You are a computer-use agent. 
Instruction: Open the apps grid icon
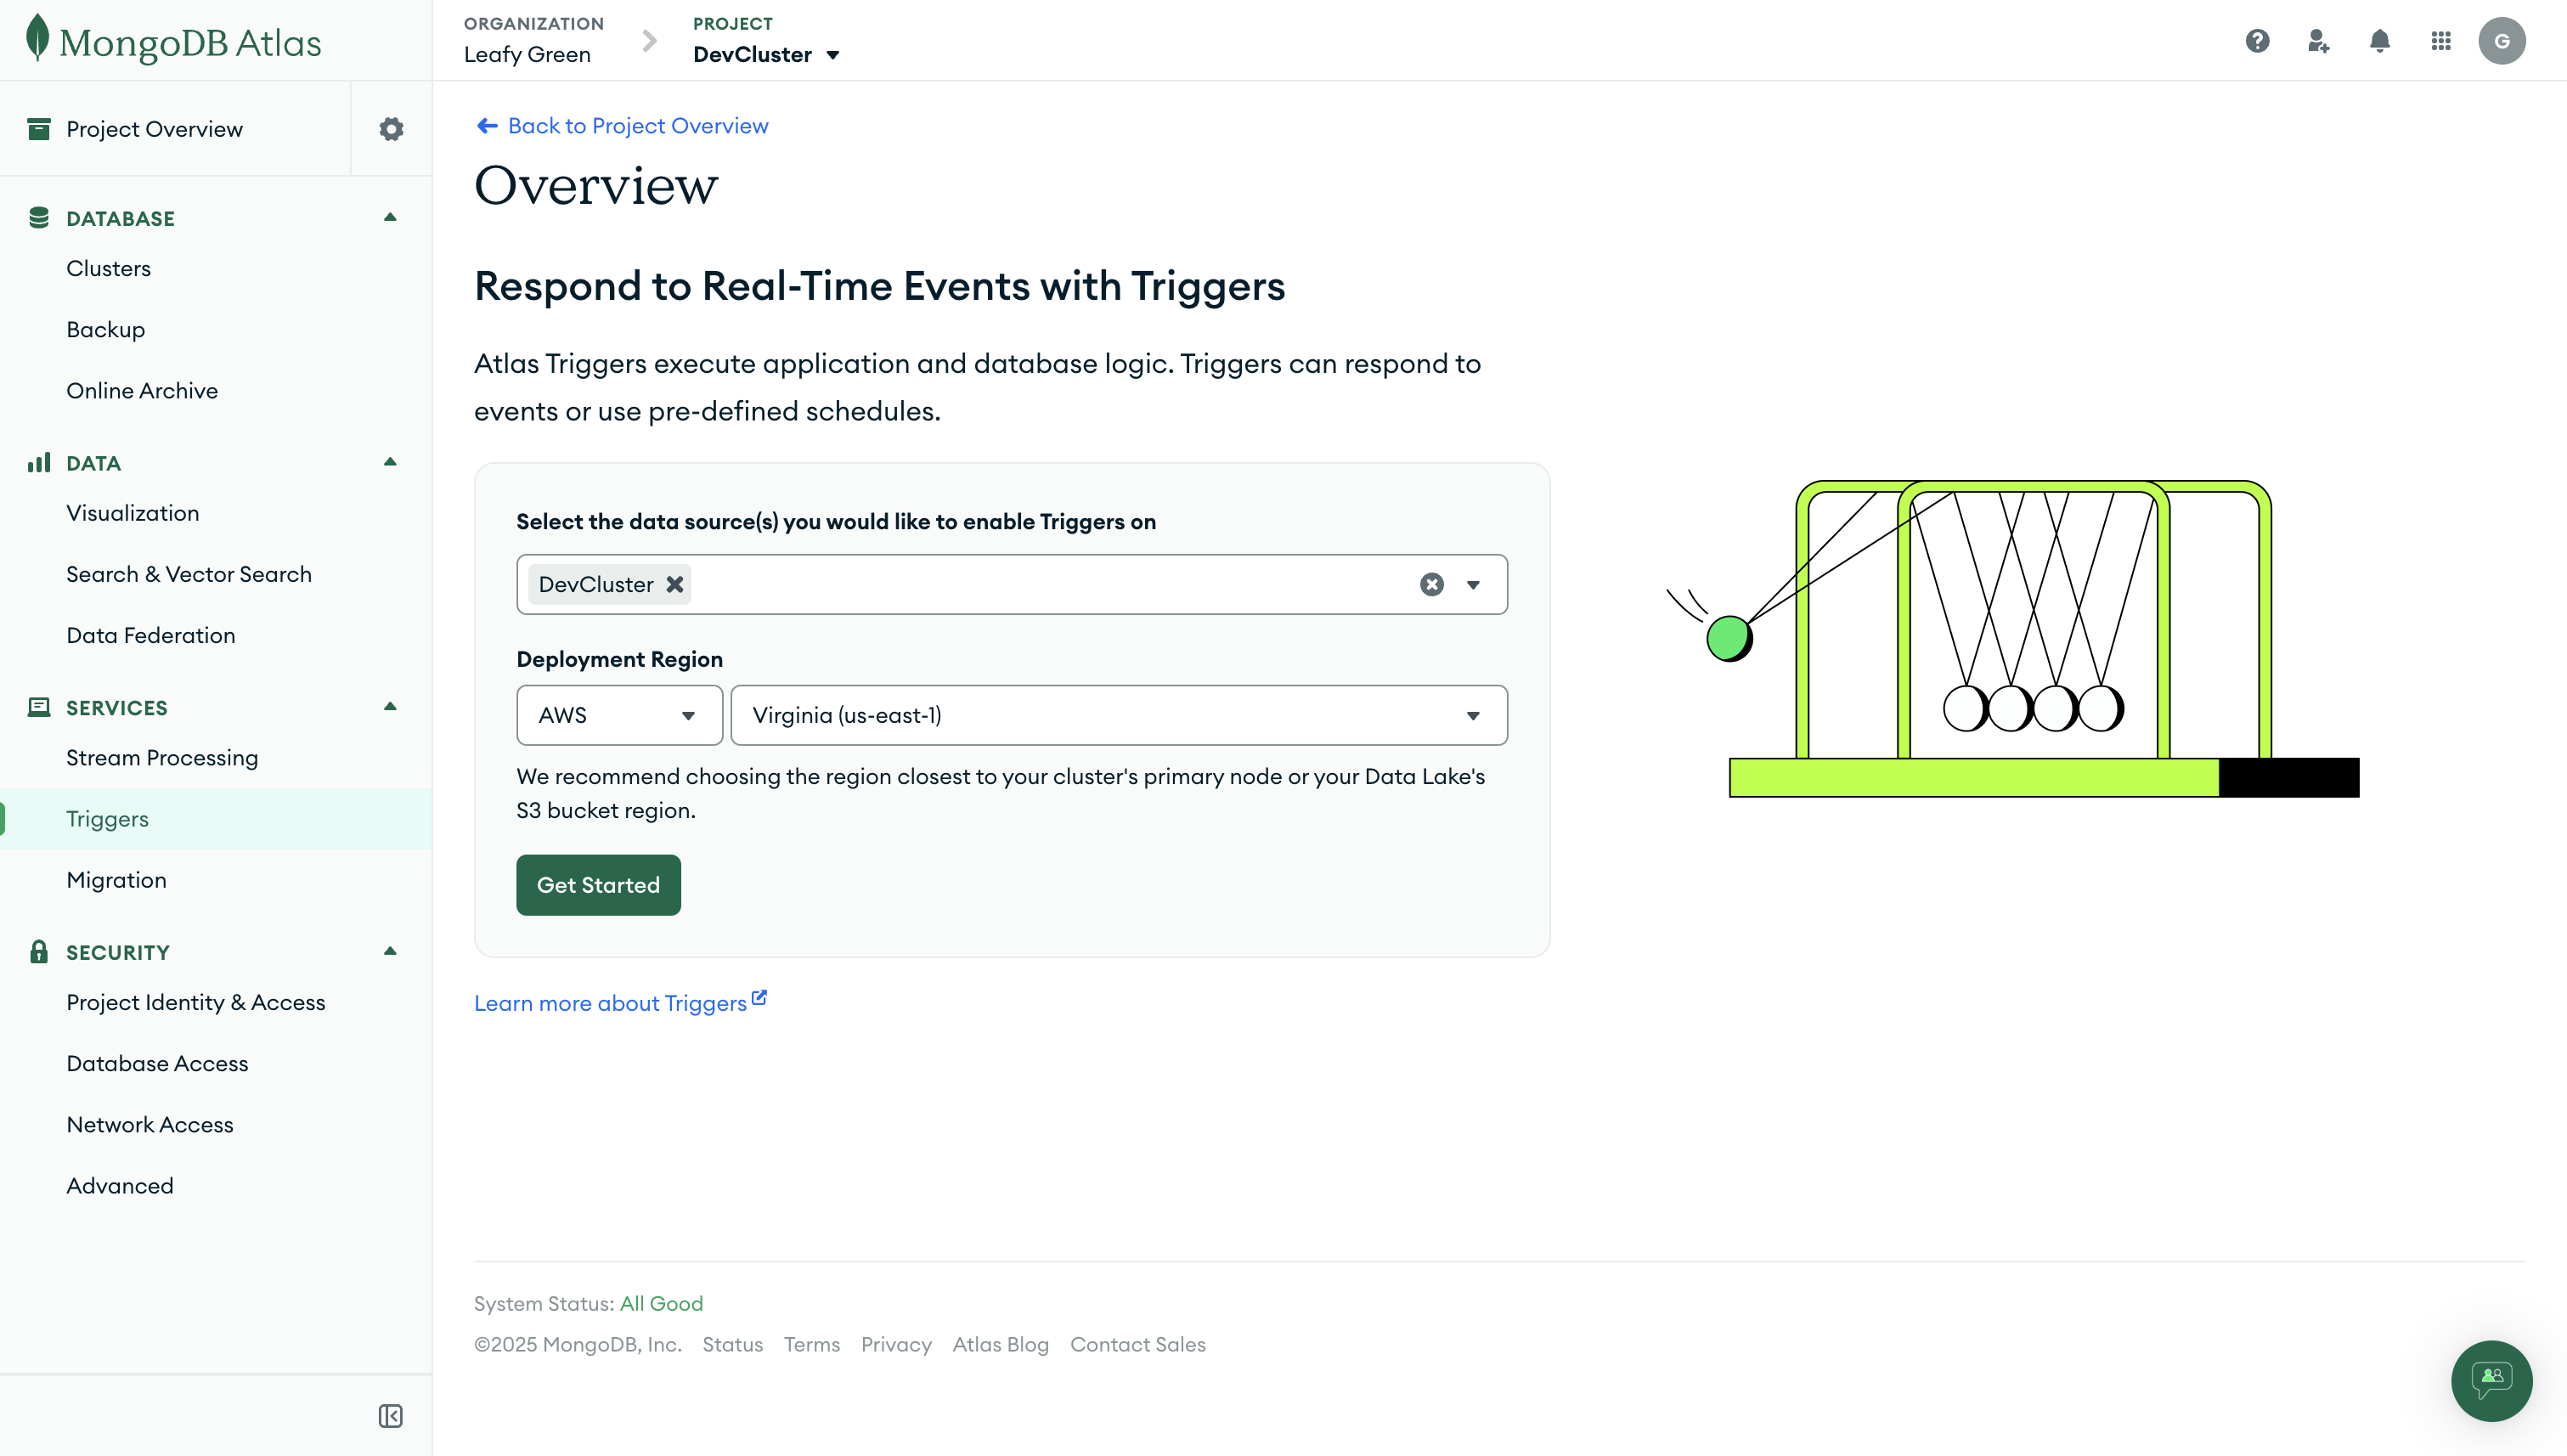2440,41
